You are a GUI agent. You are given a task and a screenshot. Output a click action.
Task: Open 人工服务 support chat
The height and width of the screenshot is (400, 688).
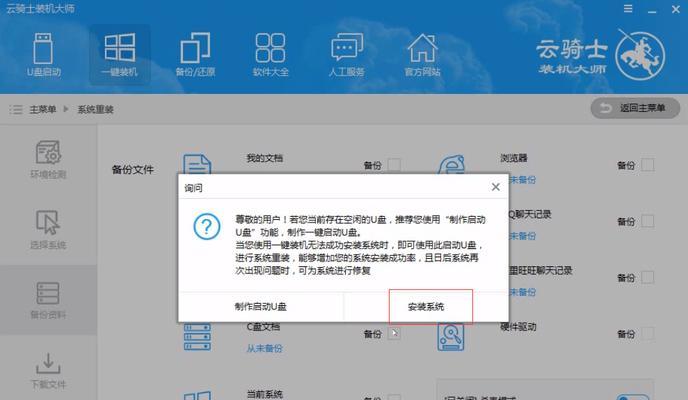pos(347,55)
